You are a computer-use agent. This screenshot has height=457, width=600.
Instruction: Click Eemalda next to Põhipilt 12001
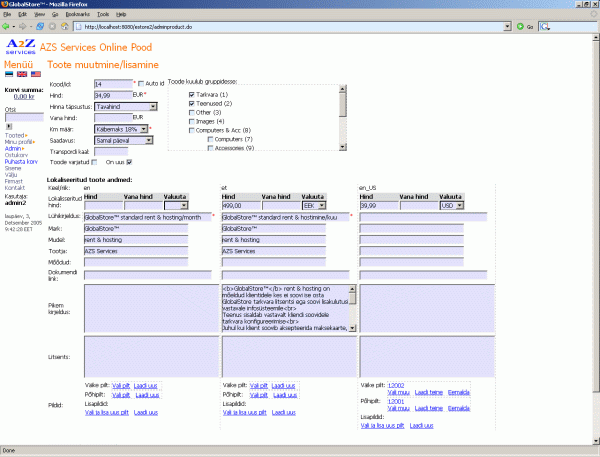[458, 408]
